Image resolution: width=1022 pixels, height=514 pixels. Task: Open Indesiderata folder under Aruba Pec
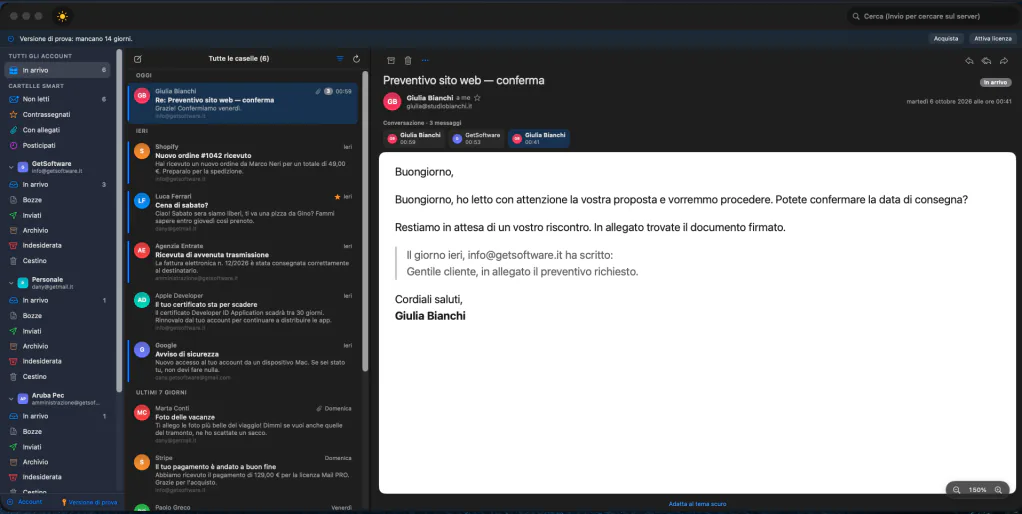tap(57, 477)
